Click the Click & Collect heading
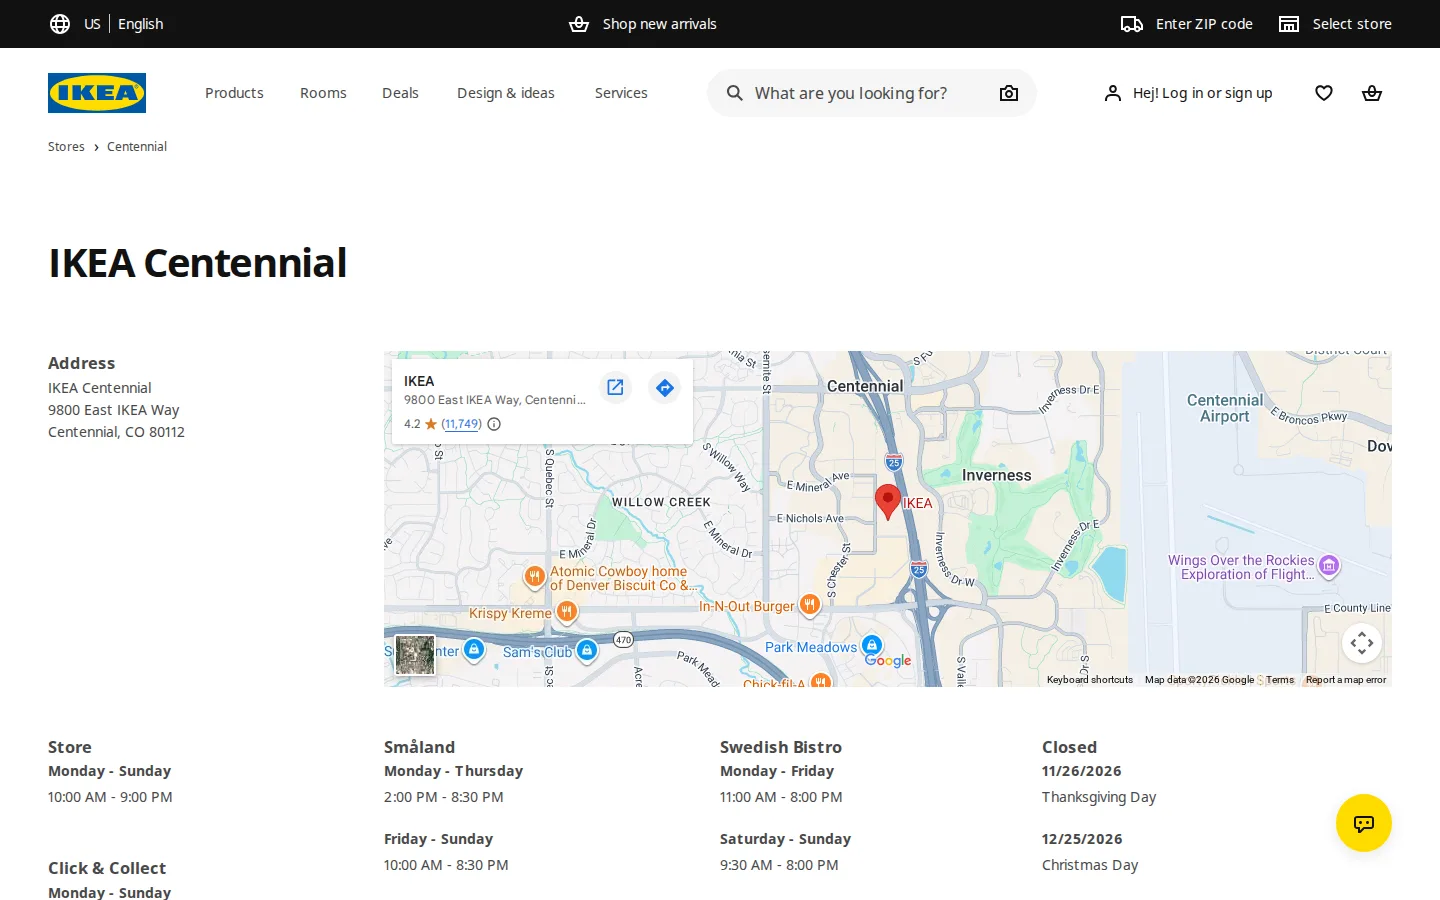This screenshot has width=1440, height=900. [x=107, y=868]
